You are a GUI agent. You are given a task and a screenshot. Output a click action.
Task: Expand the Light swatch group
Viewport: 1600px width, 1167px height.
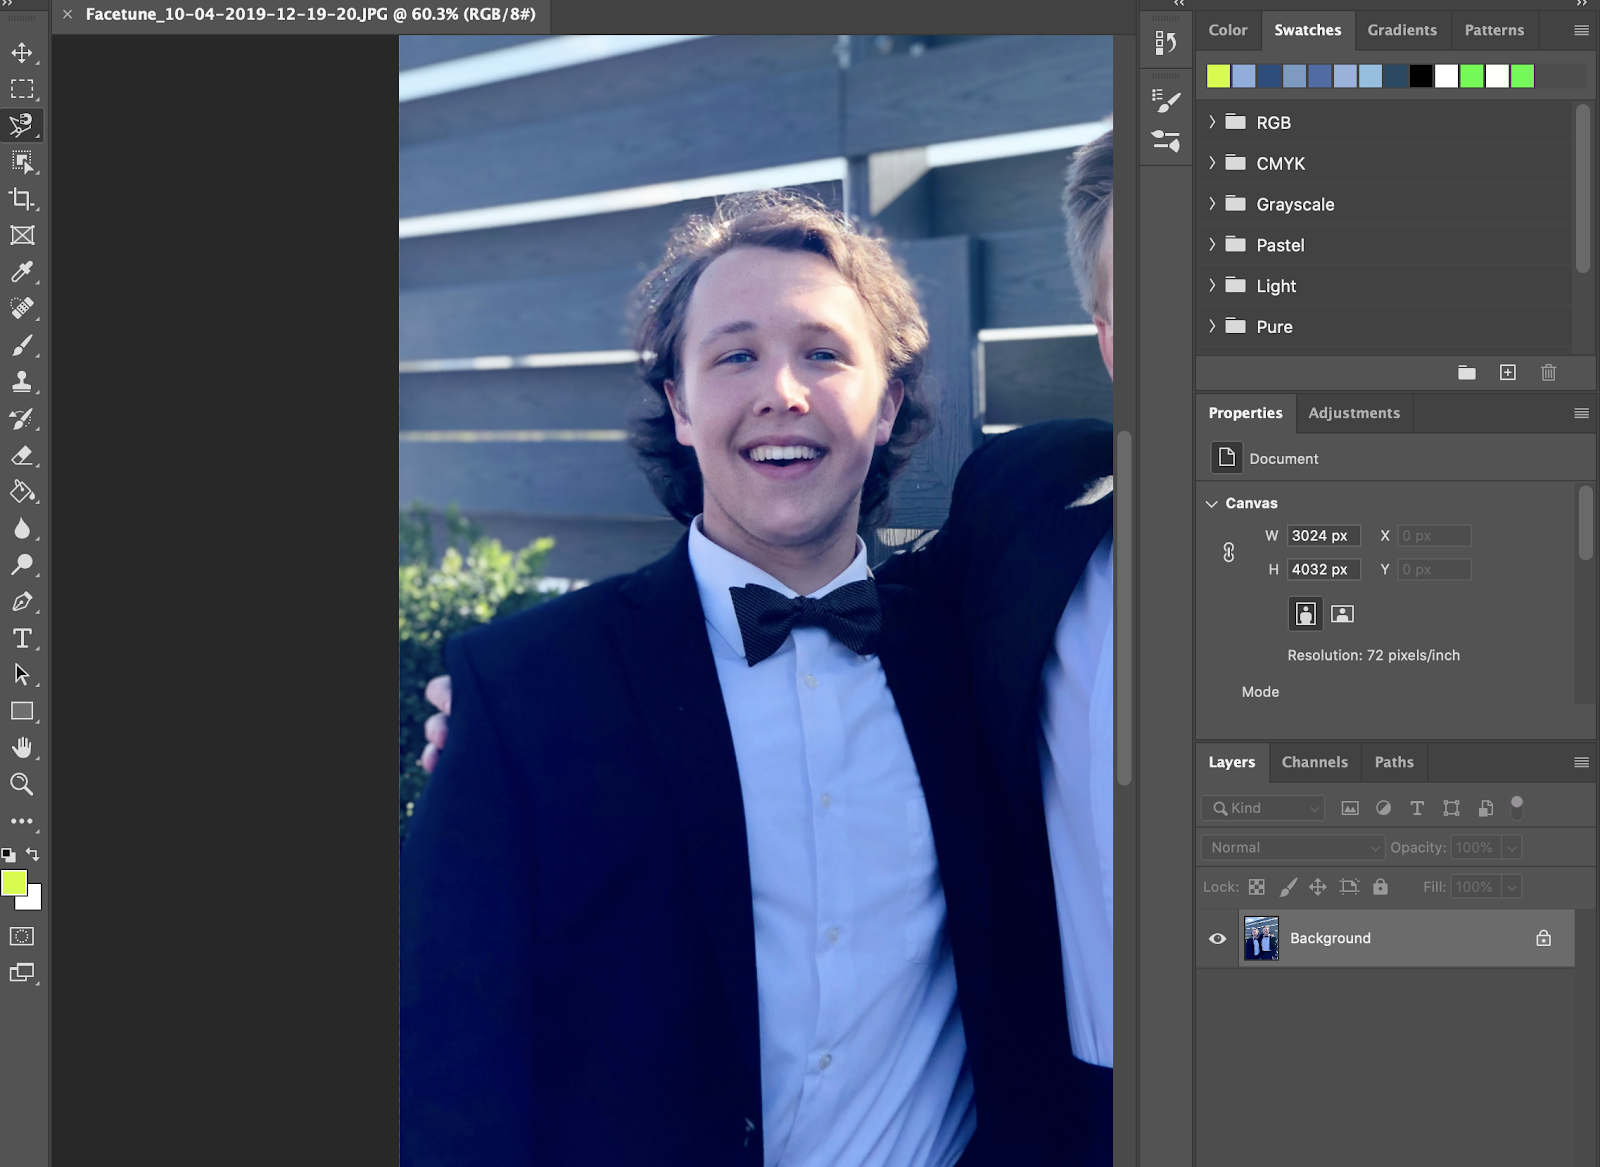click(1212, 285)
